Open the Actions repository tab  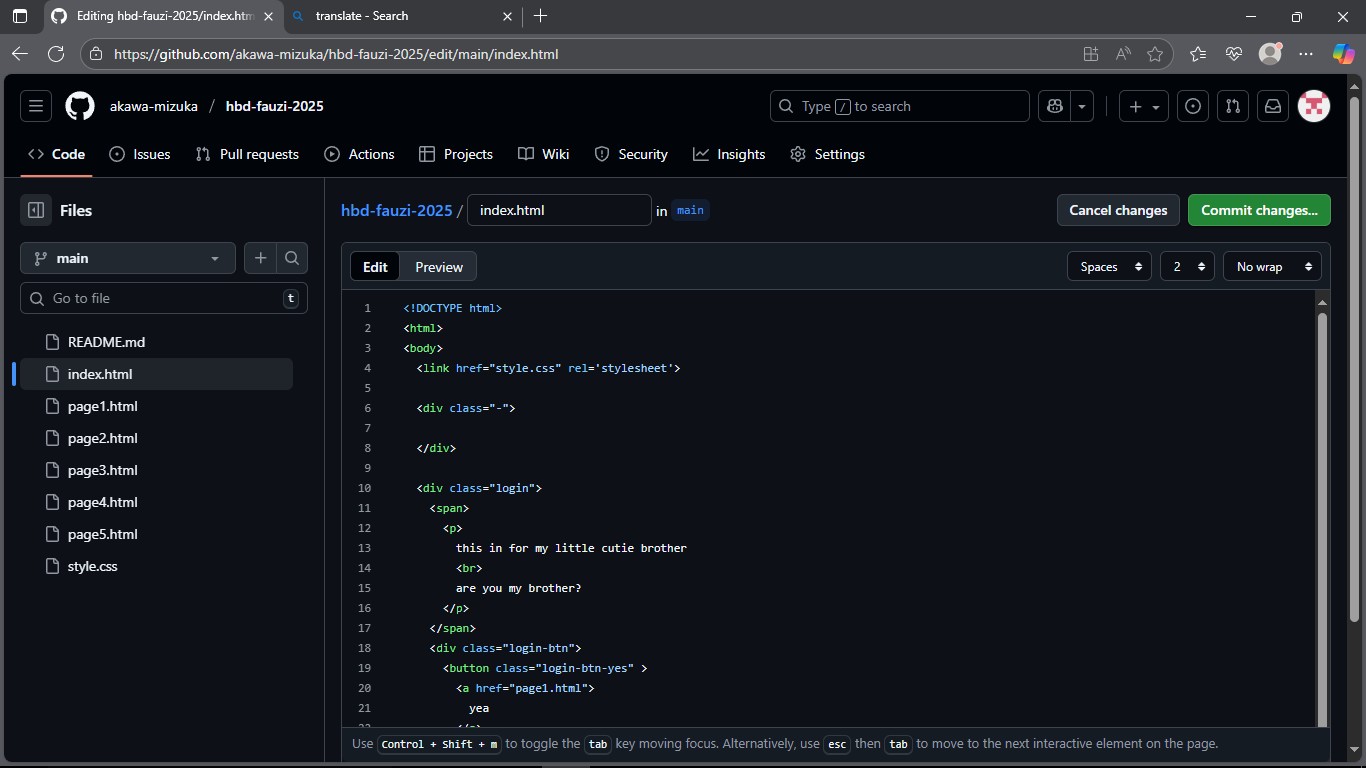359,154
